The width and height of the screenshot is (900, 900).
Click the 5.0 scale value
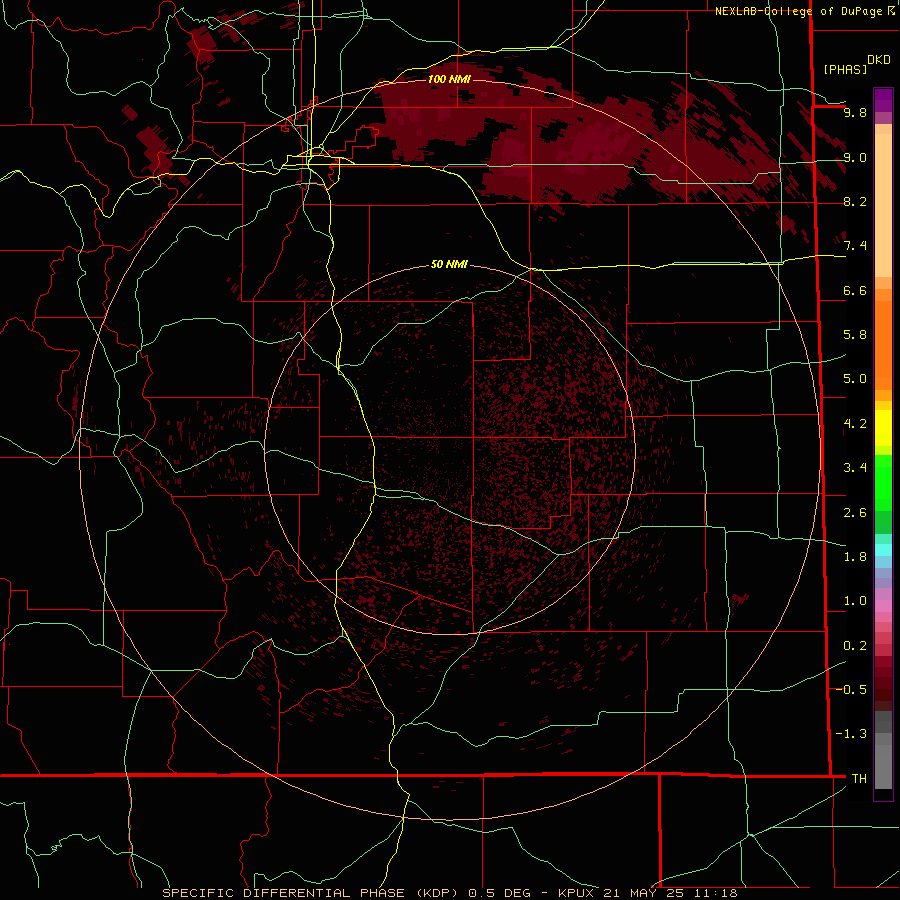tap(855, 379)
